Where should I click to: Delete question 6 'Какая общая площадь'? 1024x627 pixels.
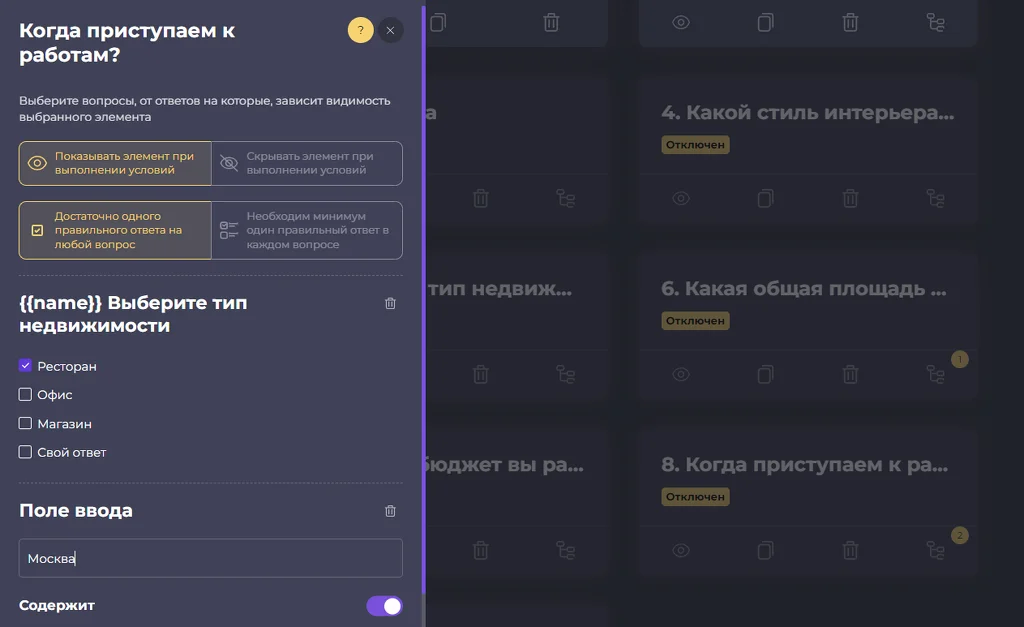(x=850, y=374)
